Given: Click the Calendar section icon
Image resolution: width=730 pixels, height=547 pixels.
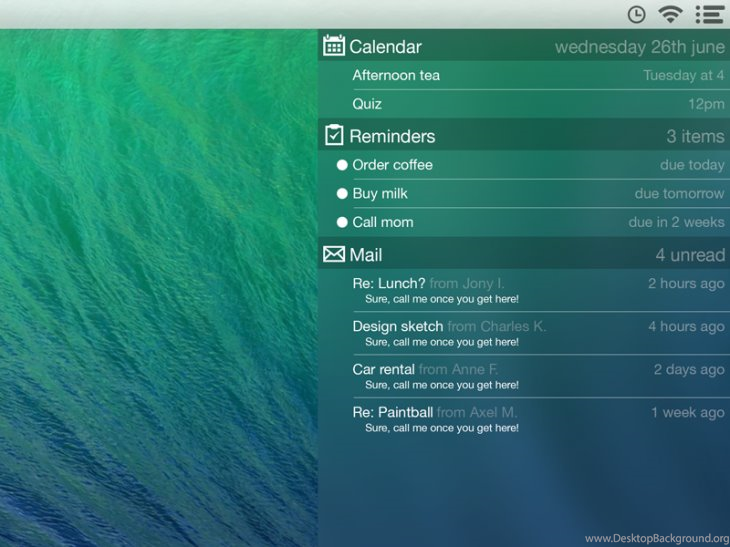Looking at the screenshot, I should 334,46.
